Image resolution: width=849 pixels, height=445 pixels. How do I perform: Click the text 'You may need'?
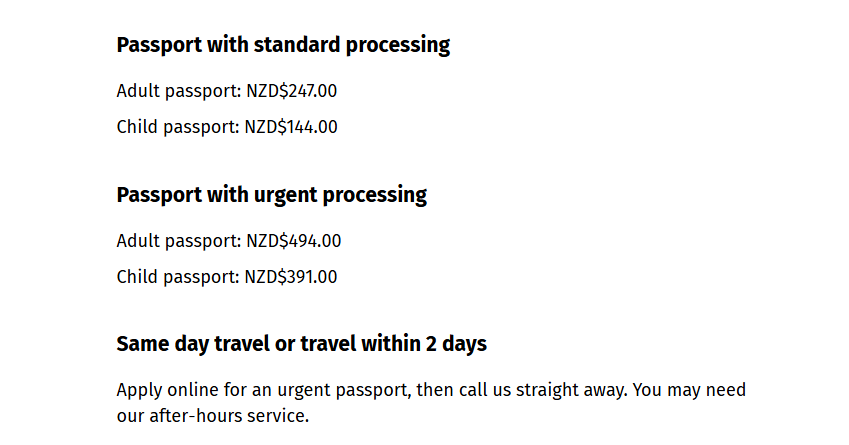point(689,390)
